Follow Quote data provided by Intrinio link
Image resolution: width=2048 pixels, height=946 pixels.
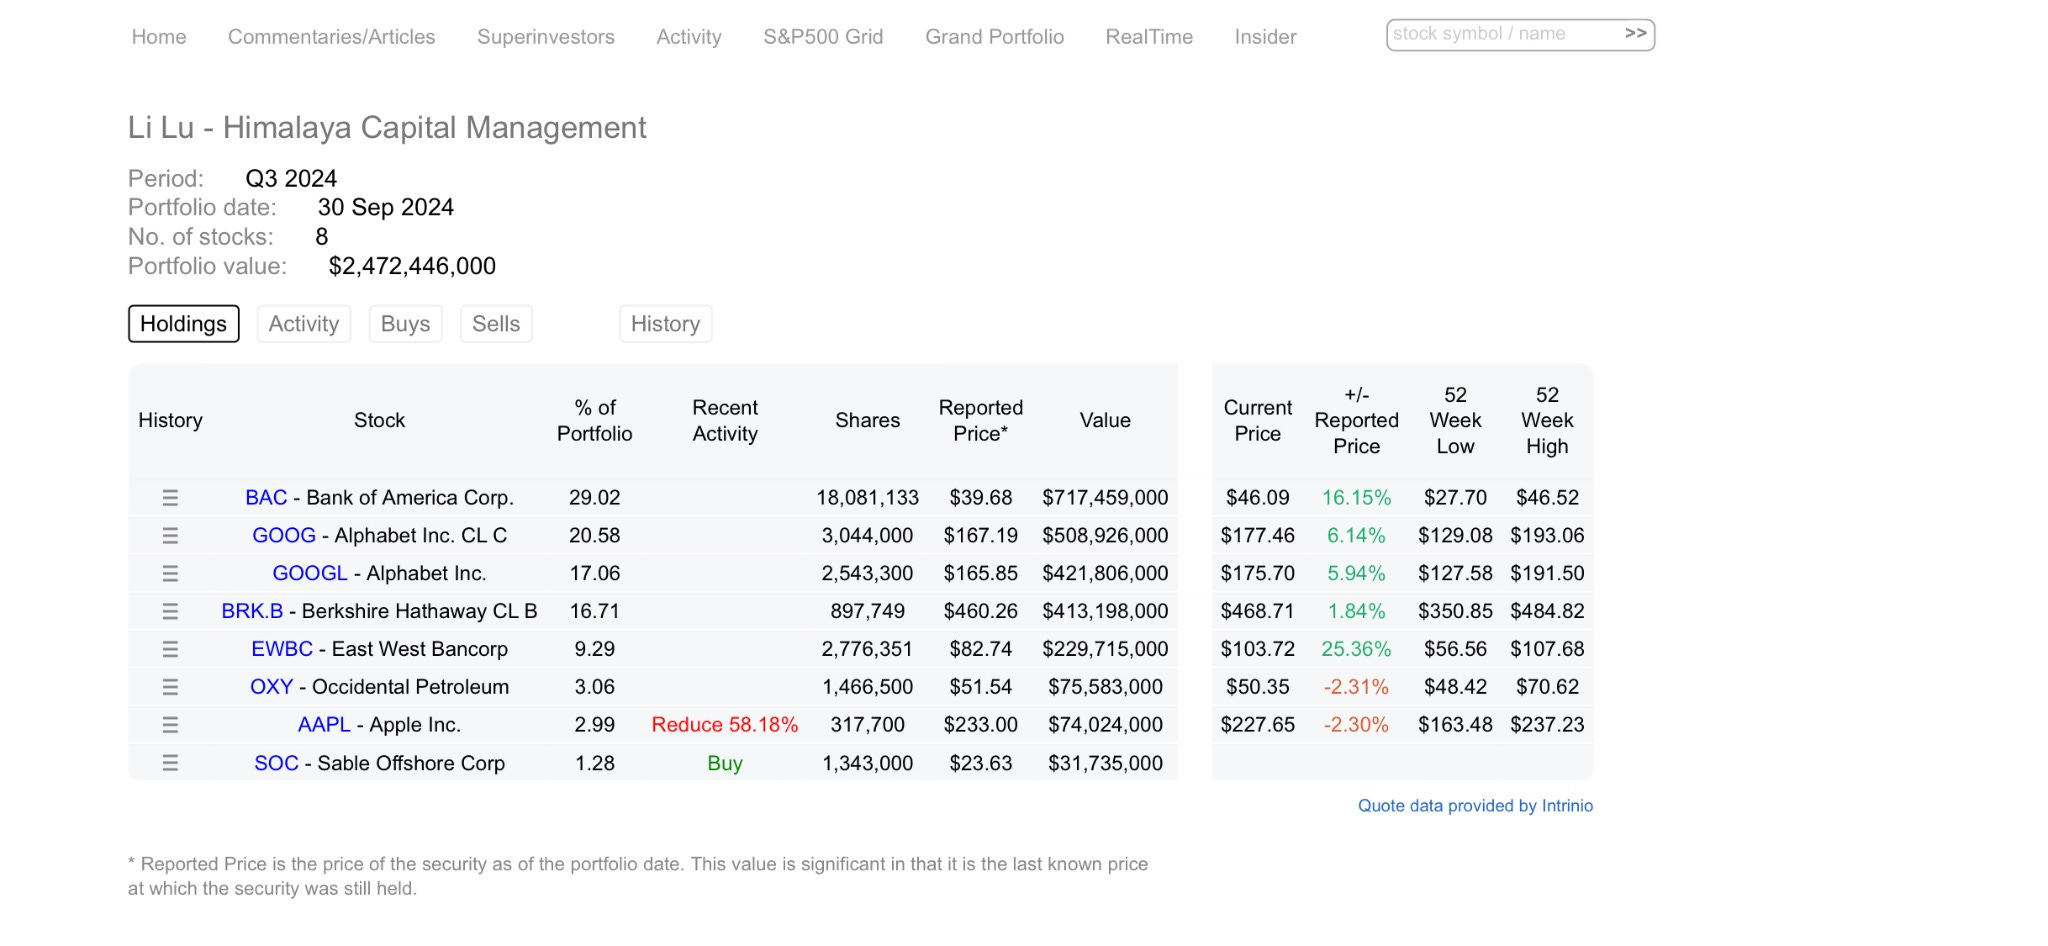click(1475, 806)
